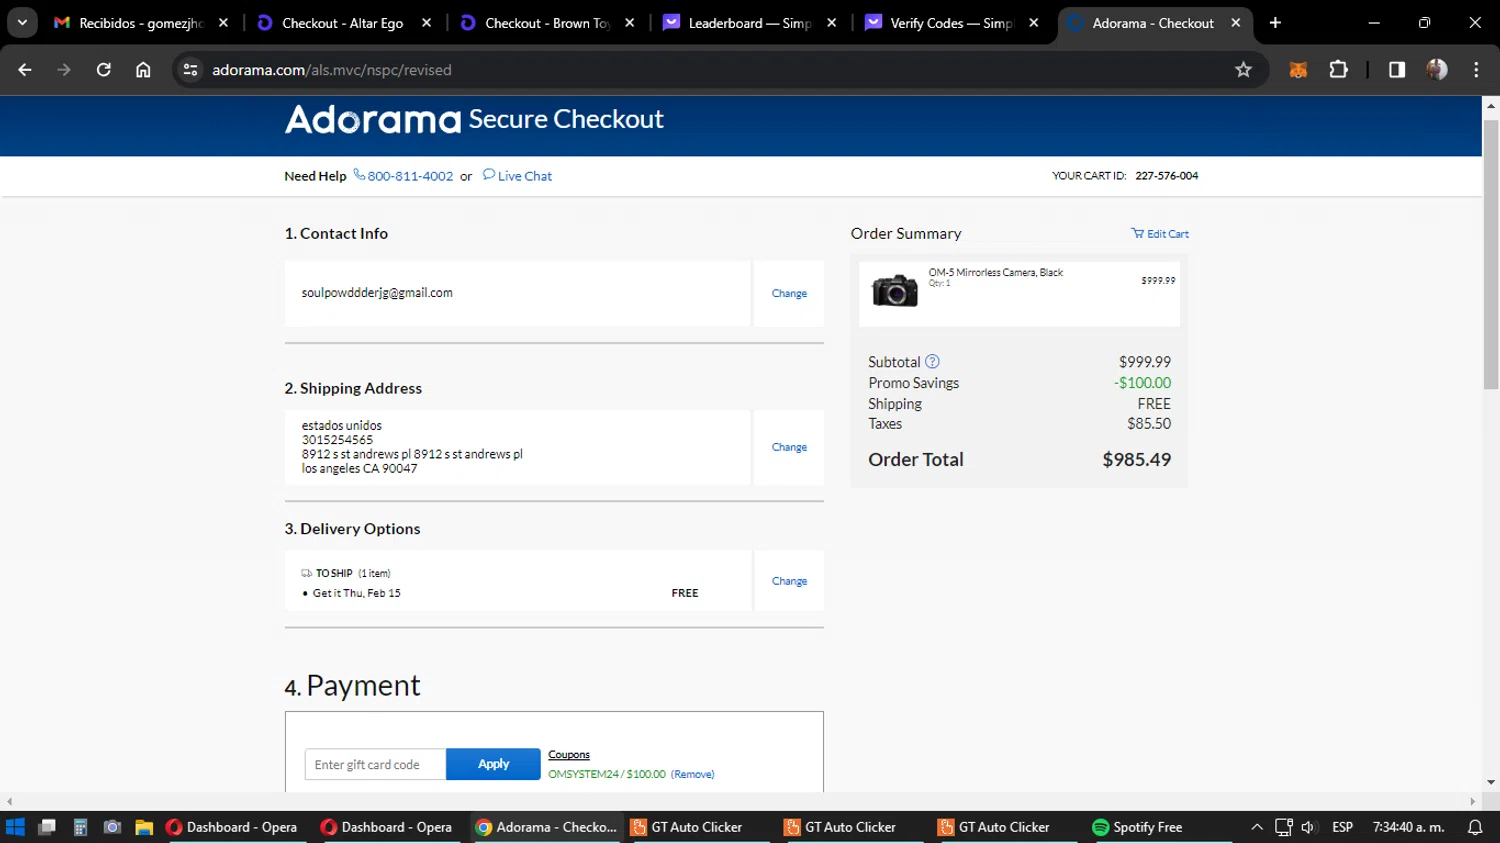Switch to Checkout - Altar Ego tab
1500x843 pixels.
point(343,22)
